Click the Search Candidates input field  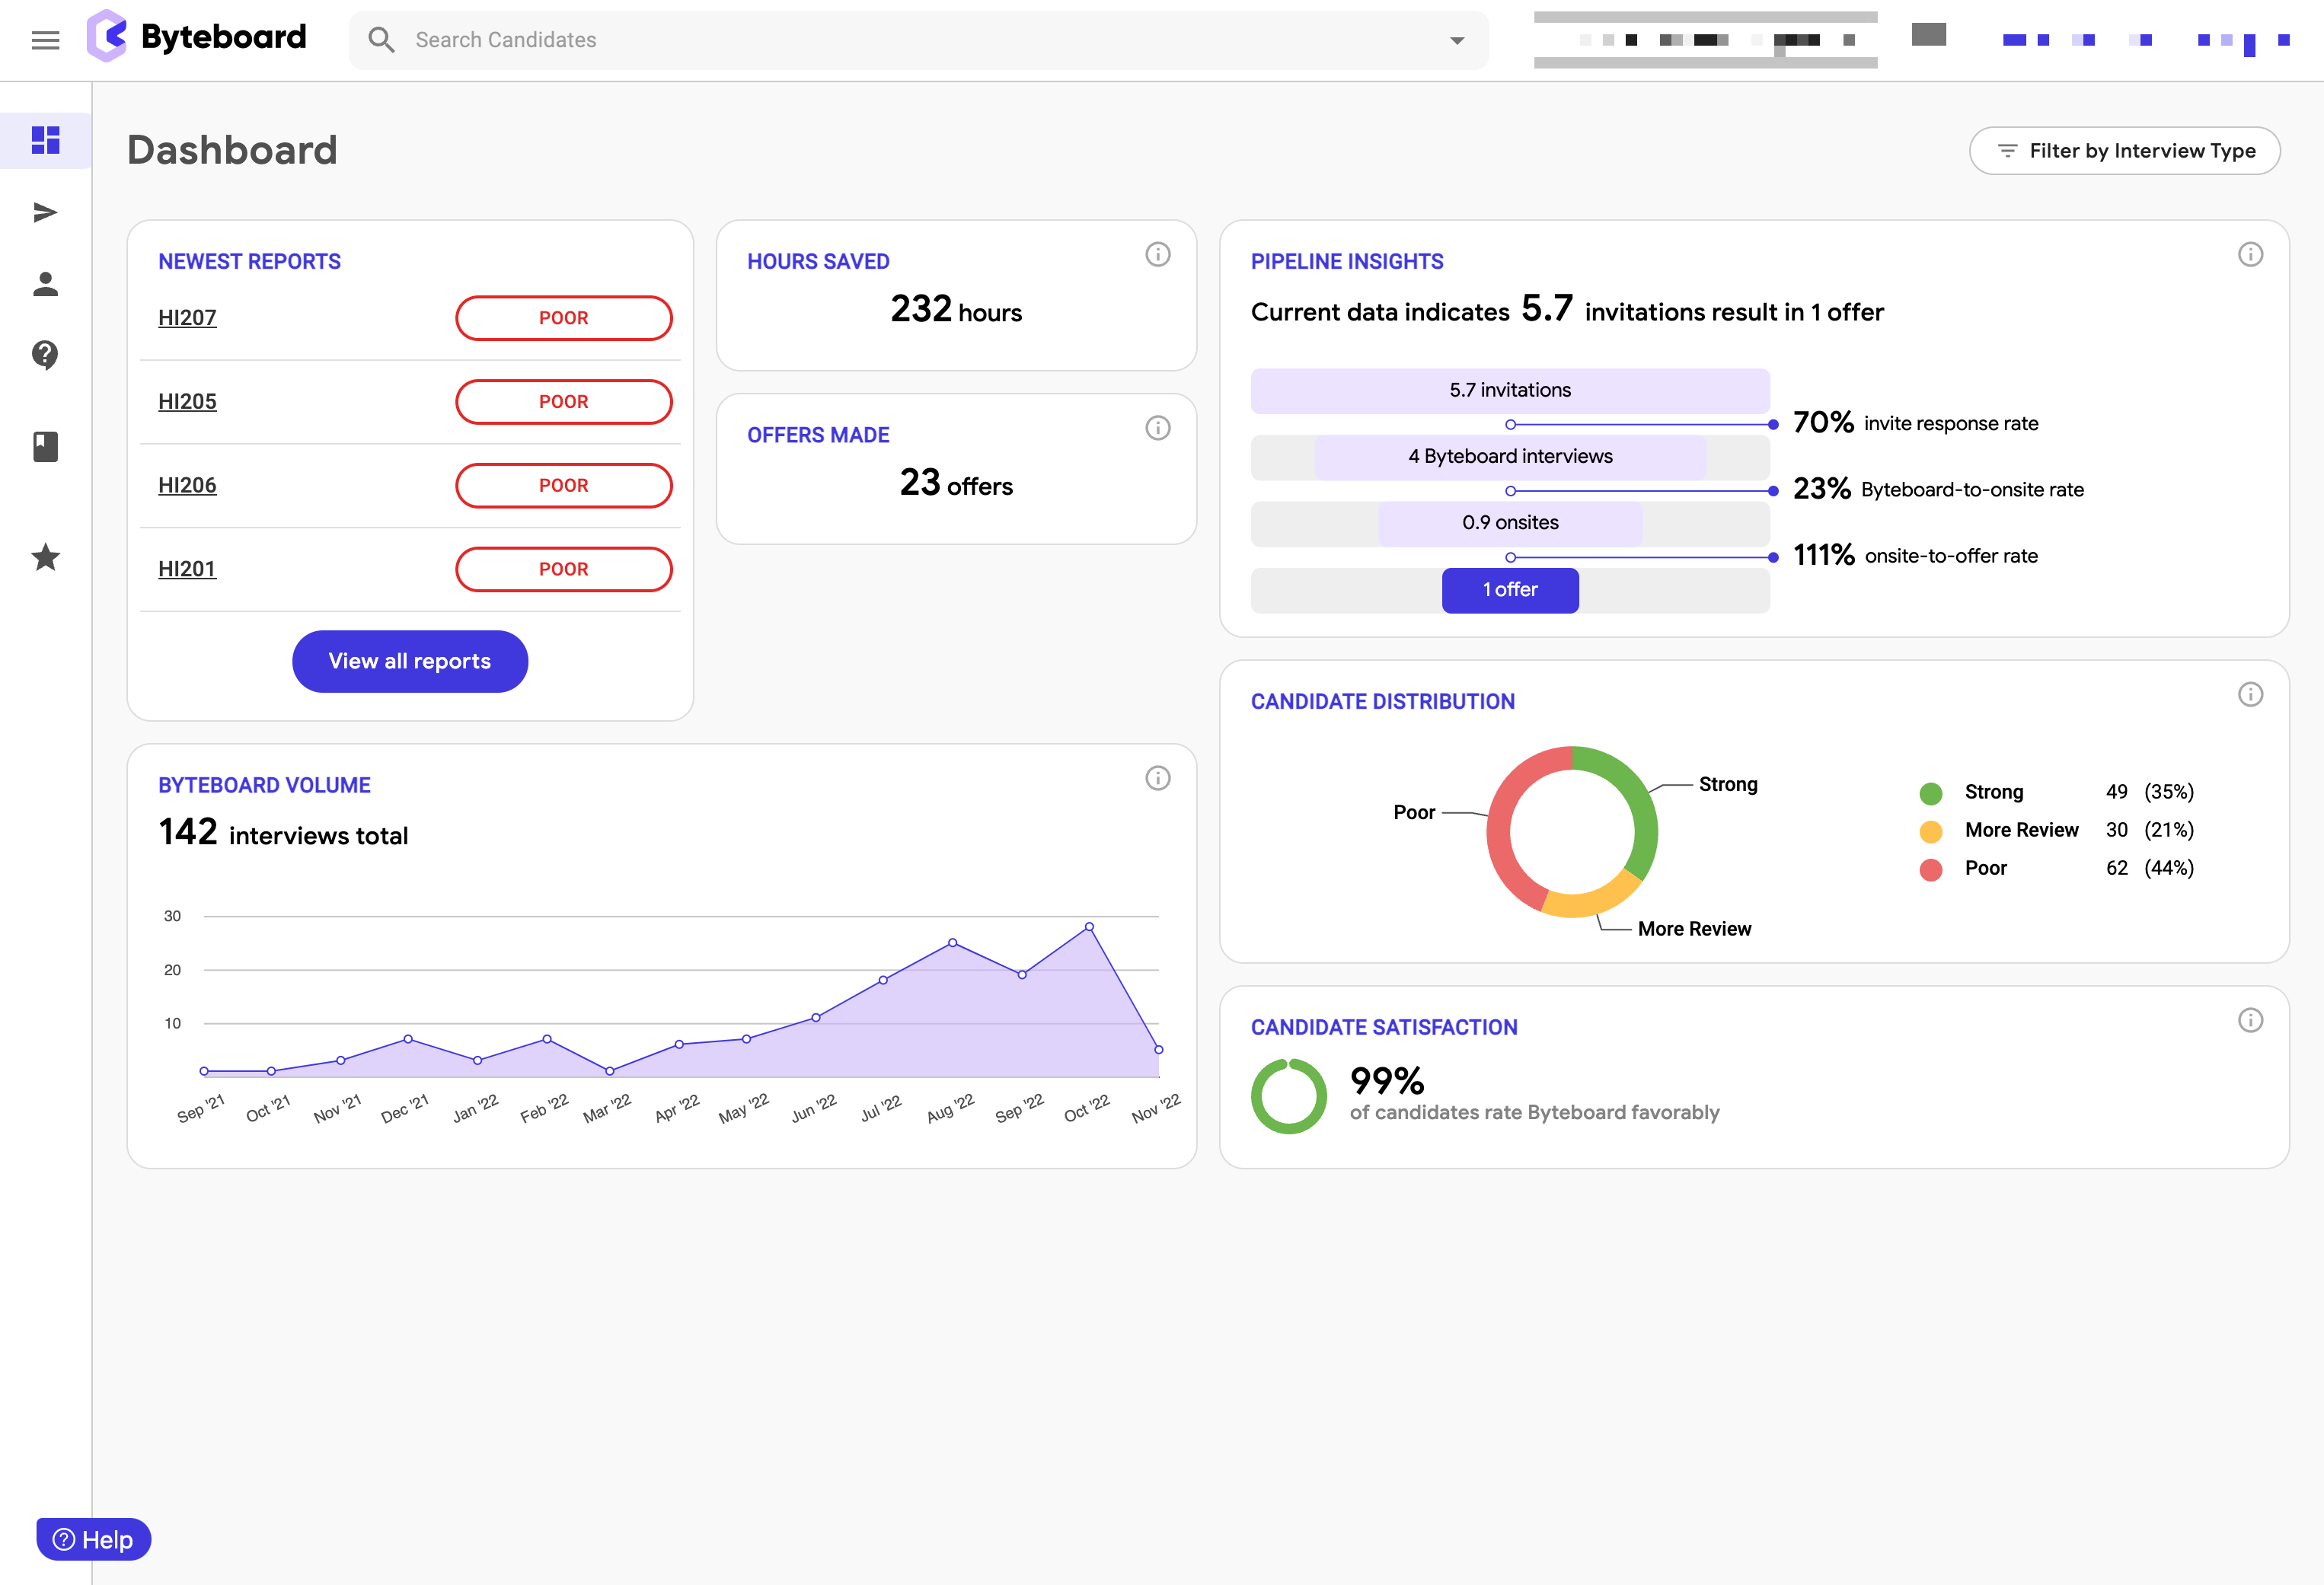[900, 40]
